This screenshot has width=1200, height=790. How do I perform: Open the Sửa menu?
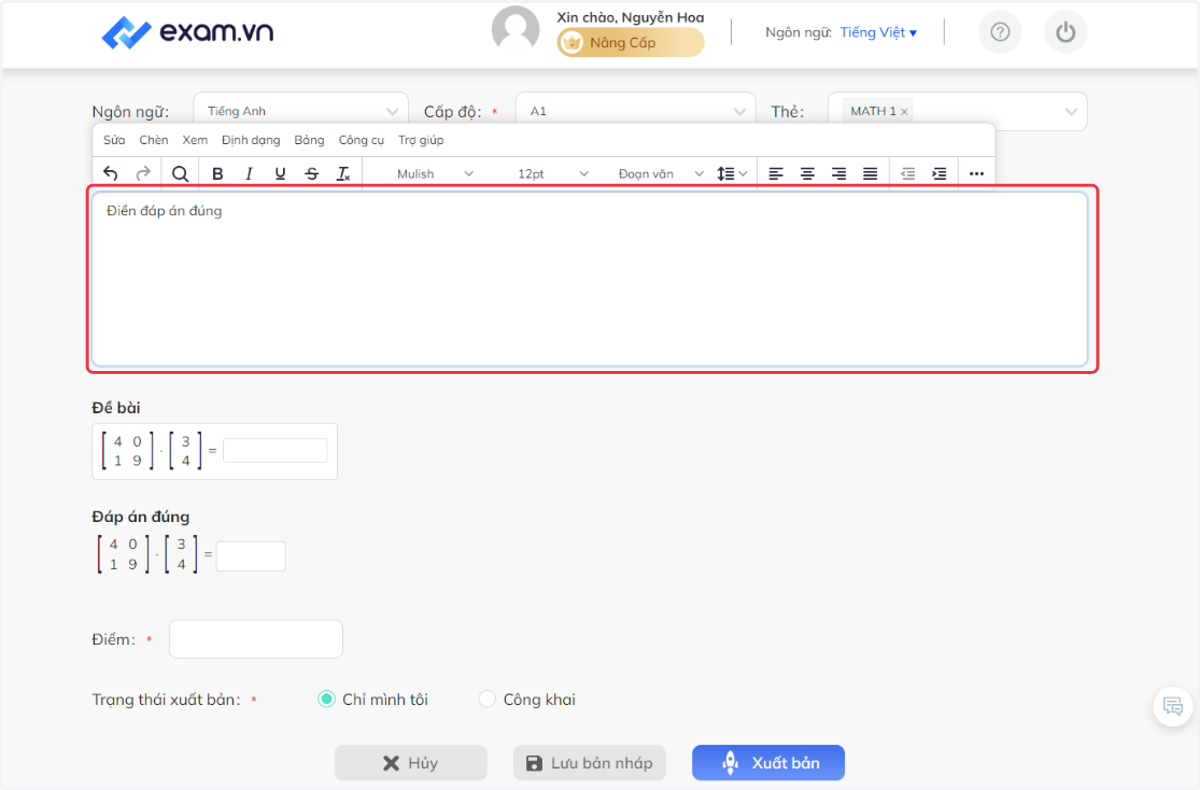114,140
